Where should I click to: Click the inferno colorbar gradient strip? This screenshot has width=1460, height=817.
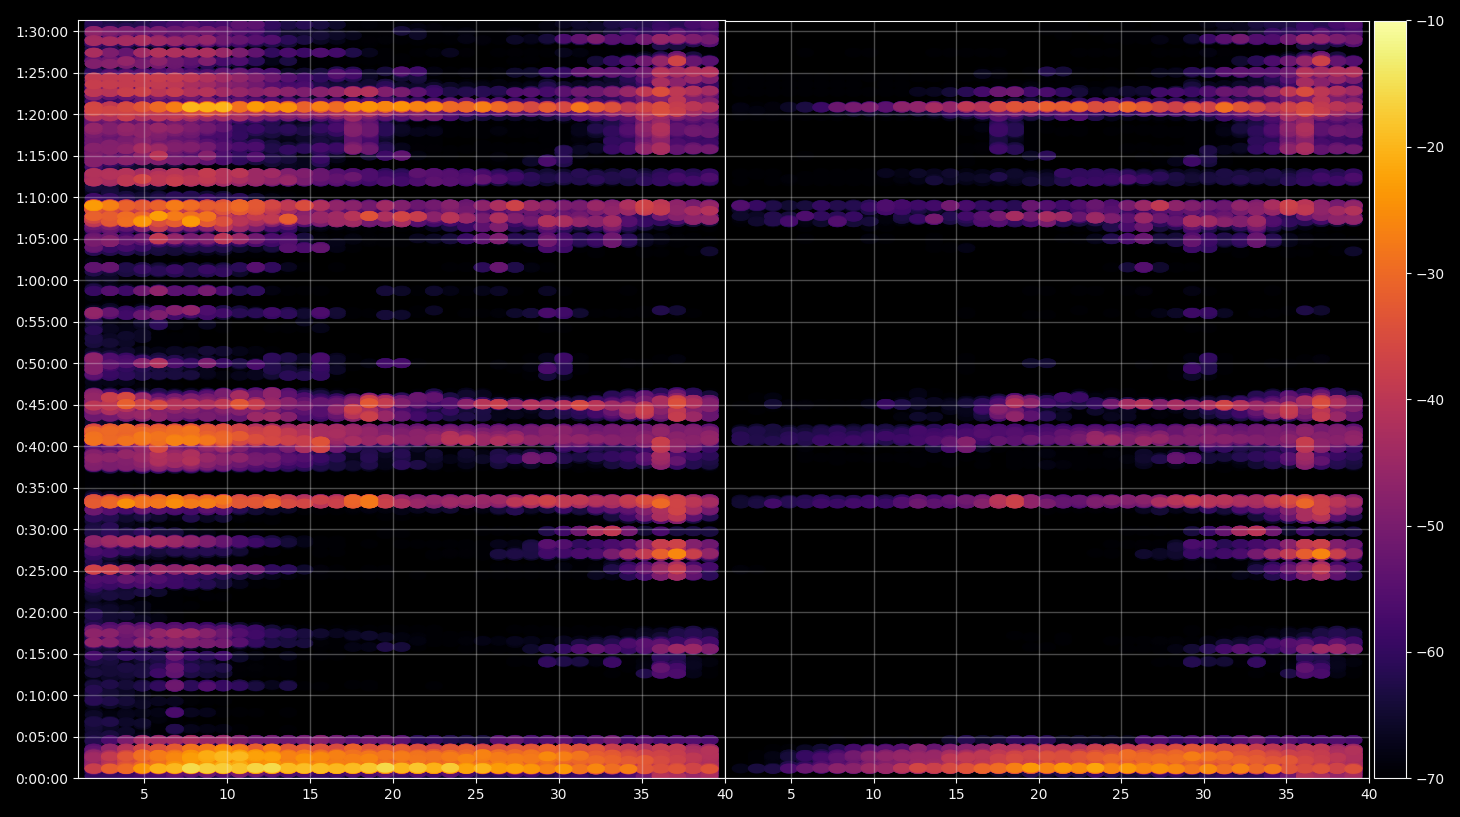(x=1390, y=400)
